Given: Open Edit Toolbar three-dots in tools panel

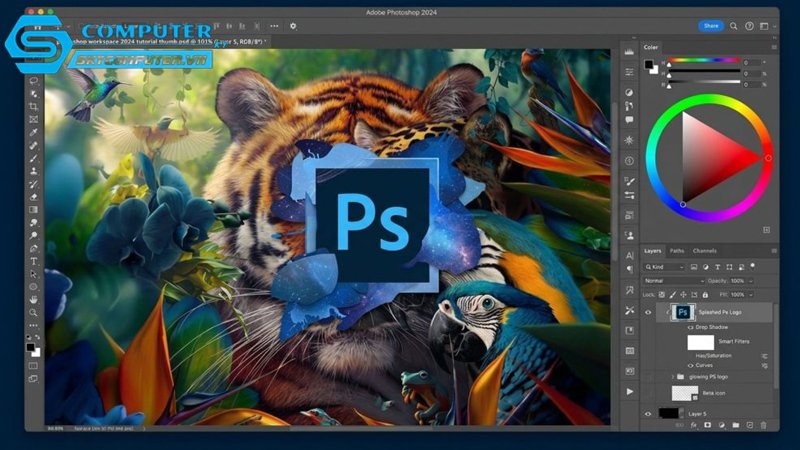Looking at the screenshot, I should (x=34, y=325).
